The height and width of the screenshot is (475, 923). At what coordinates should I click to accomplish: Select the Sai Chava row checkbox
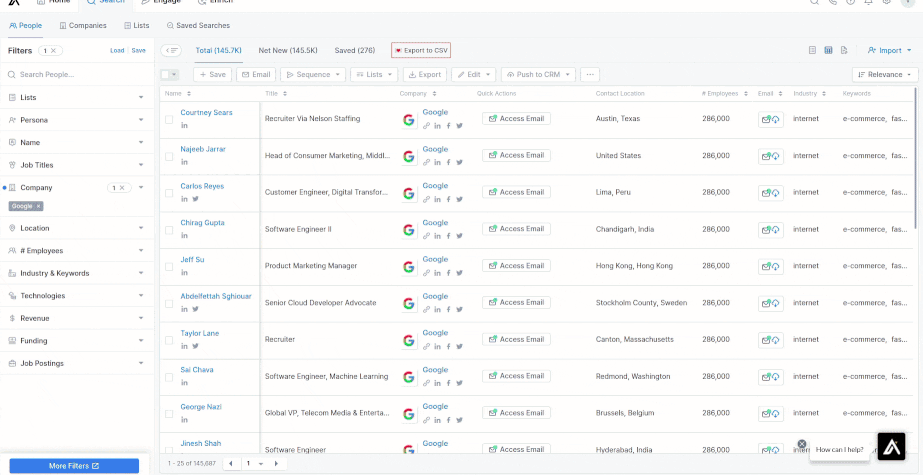(x=169, y=377)
